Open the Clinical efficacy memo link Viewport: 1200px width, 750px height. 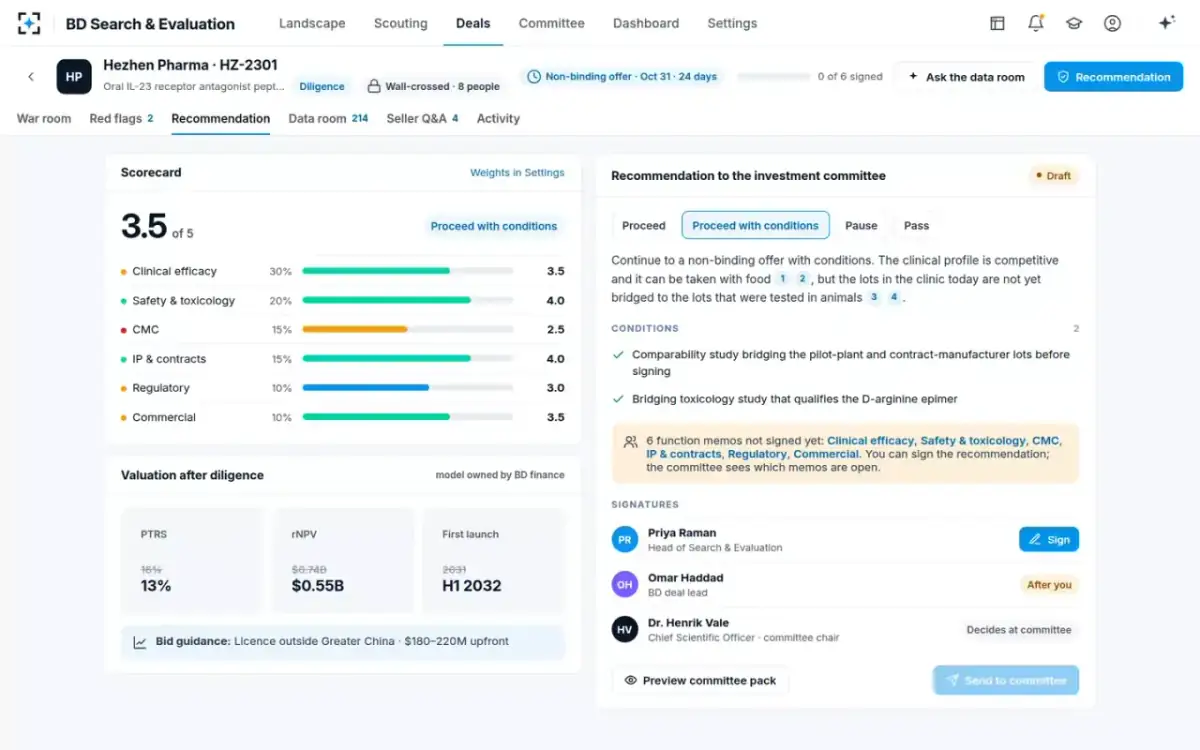tap(870, 441)
